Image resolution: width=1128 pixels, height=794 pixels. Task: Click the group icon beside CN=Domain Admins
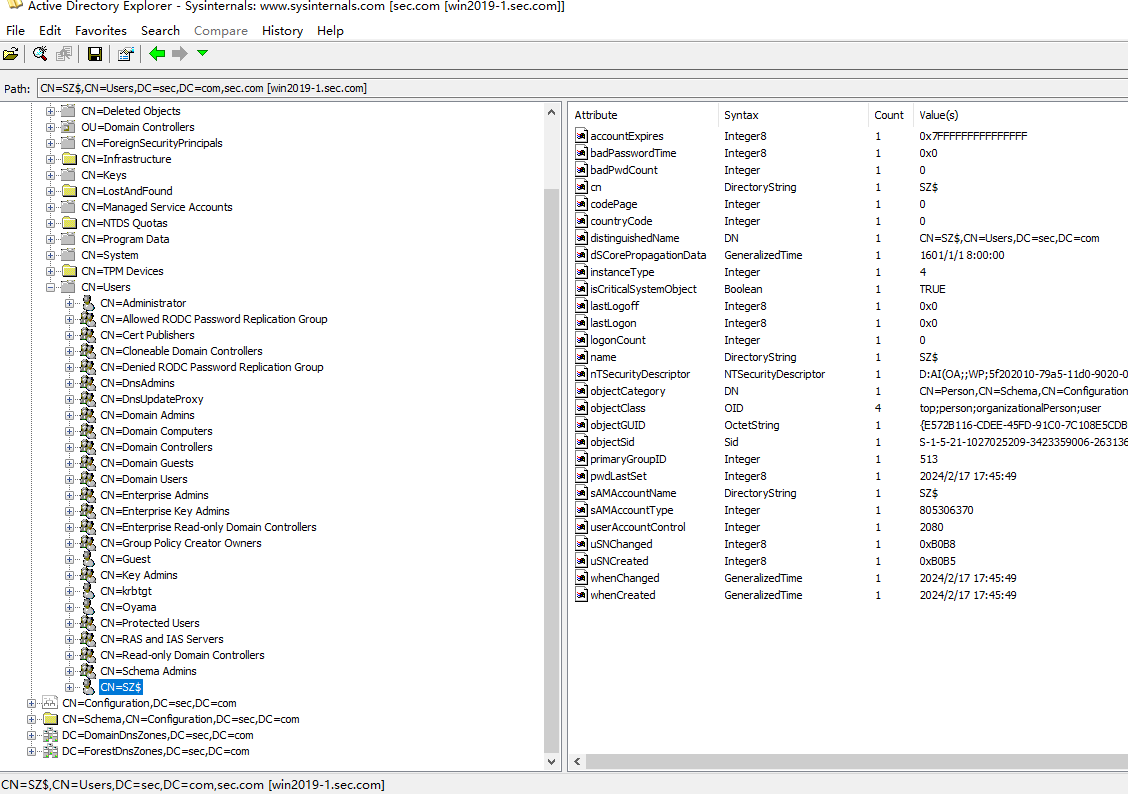[x=88, y=415]
